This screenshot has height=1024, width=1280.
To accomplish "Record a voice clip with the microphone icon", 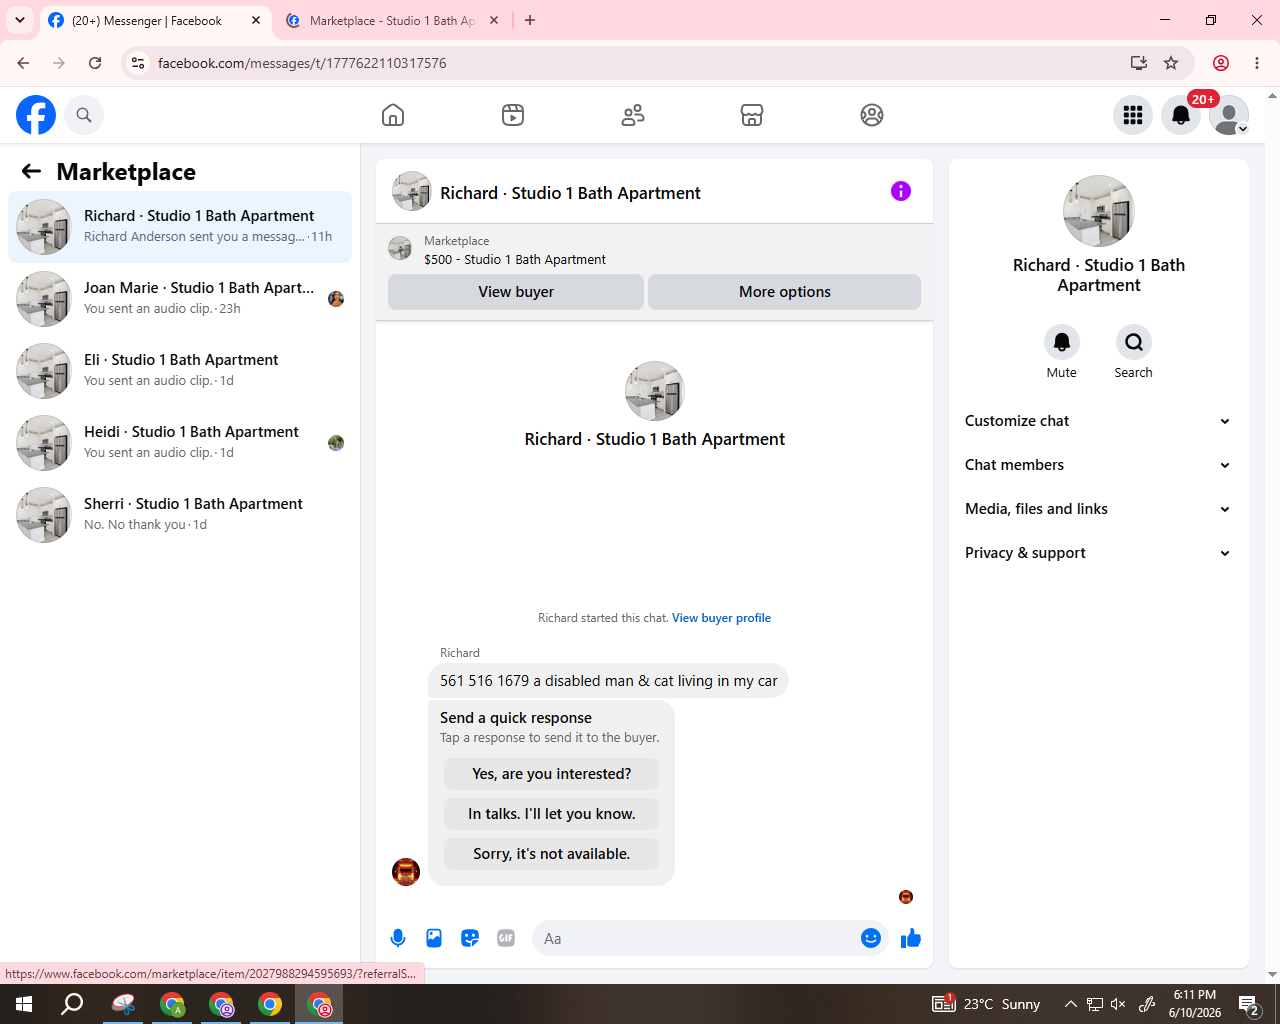I will point(398,938).
